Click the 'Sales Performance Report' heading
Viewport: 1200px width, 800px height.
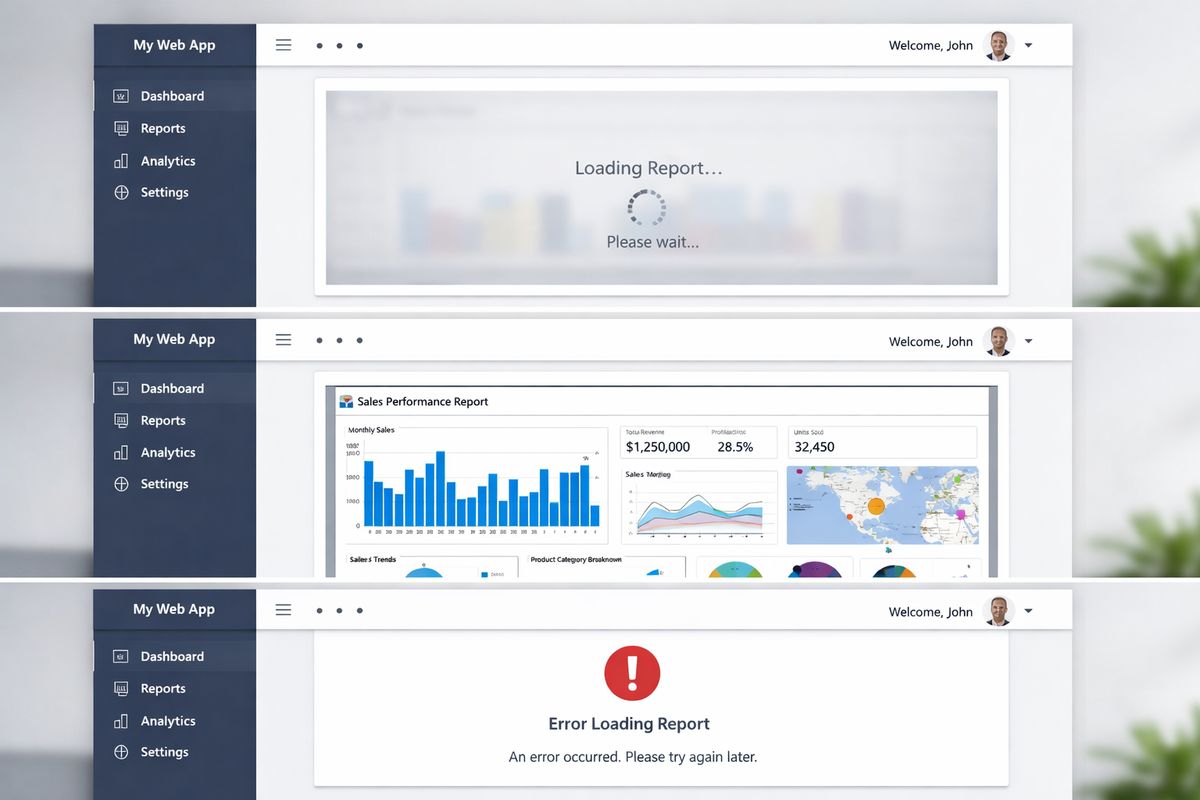pos(423,401)
